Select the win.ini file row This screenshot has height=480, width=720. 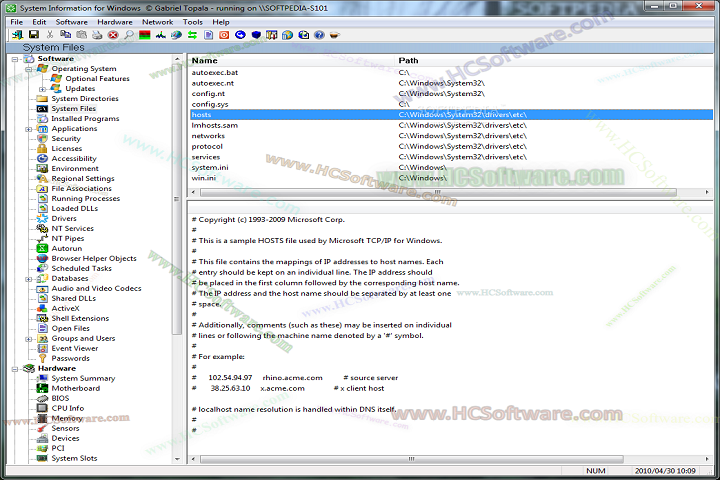pos(451,178)
